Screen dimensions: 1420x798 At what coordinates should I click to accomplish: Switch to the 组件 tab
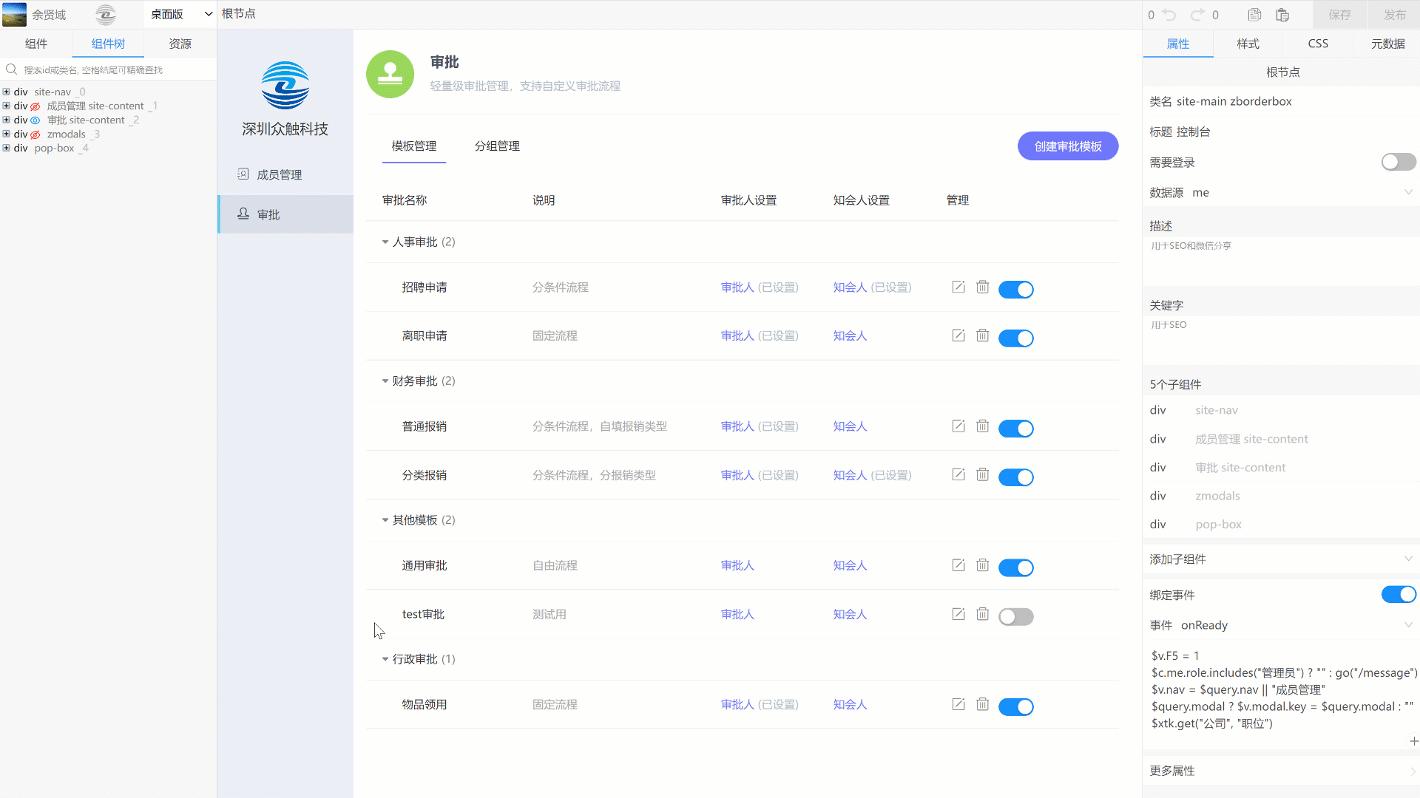(x=36, y=44)
